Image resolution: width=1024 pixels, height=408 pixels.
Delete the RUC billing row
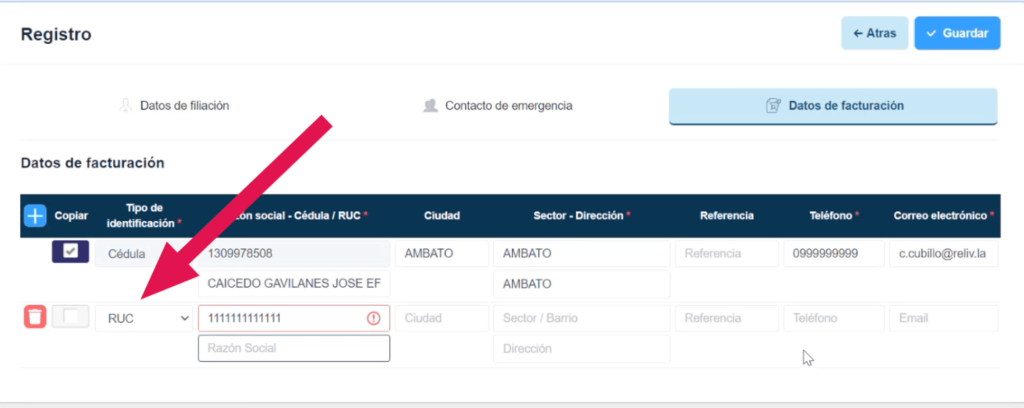point(35,318)
